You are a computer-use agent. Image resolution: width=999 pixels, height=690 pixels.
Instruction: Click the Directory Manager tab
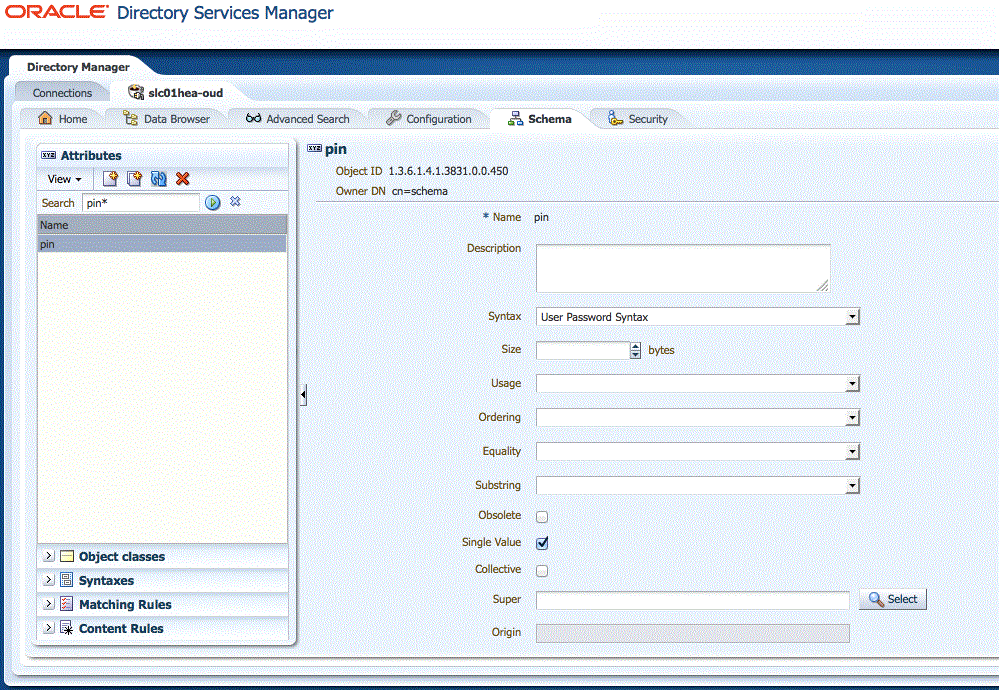click(78, 67)
